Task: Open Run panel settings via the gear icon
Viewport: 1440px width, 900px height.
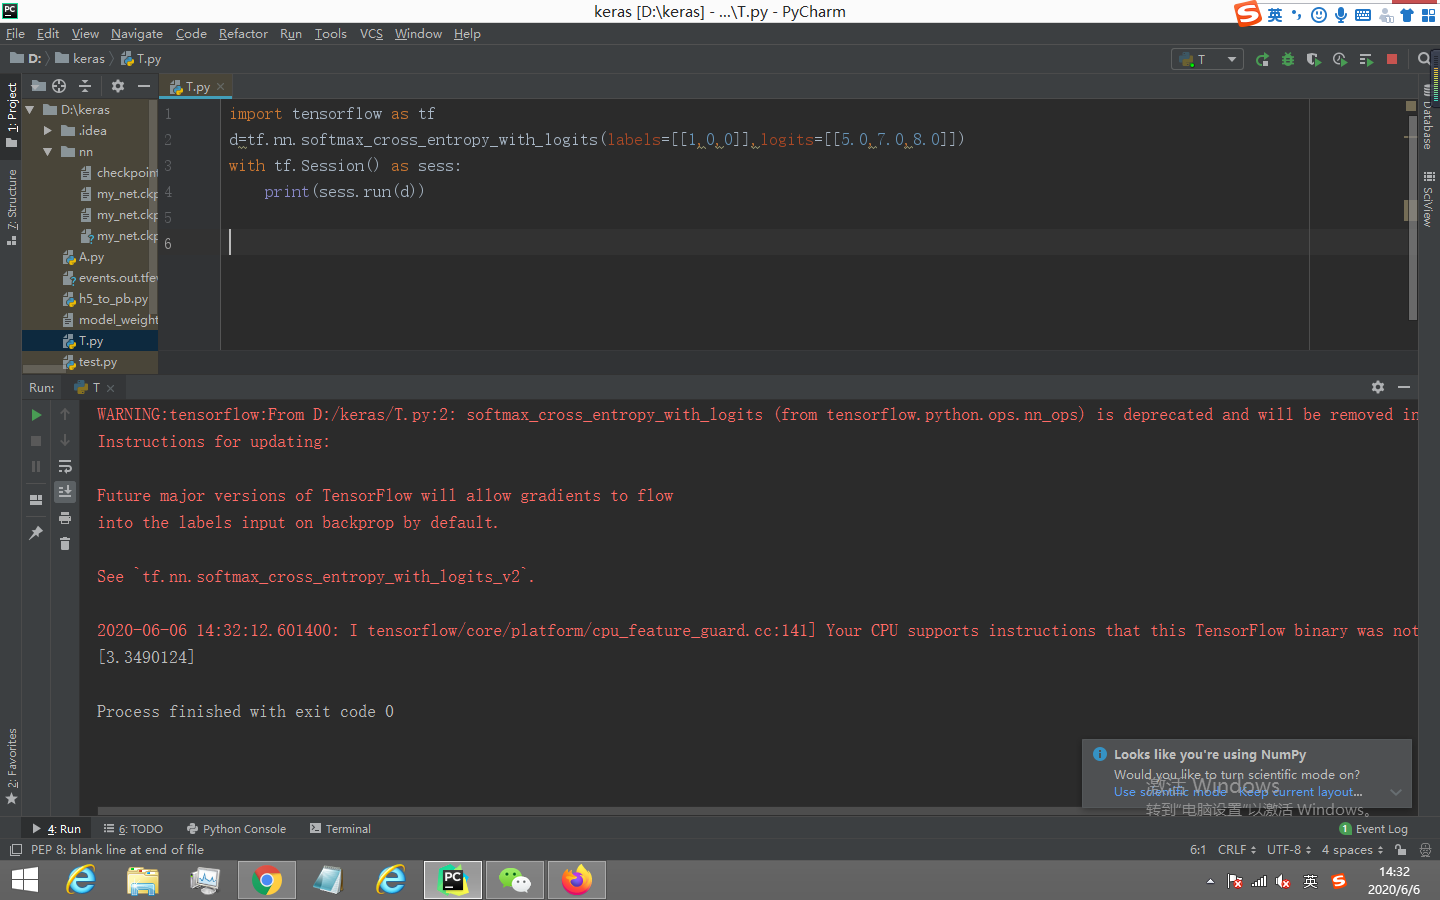Action: point(1378,387)
